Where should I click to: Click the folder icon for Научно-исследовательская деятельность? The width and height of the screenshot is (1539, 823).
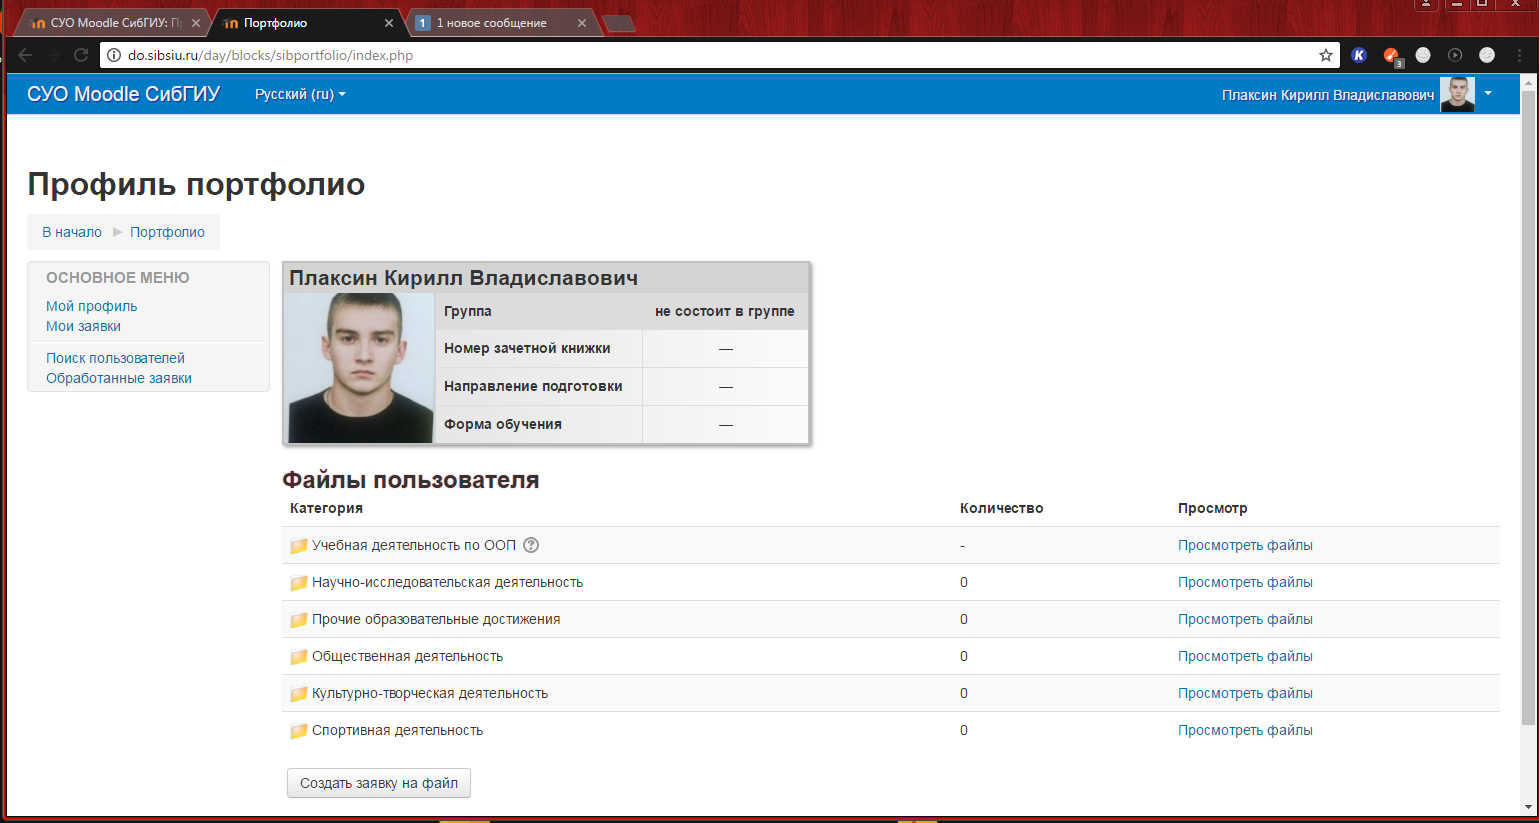pyautogui.click(x=298, y=583)
